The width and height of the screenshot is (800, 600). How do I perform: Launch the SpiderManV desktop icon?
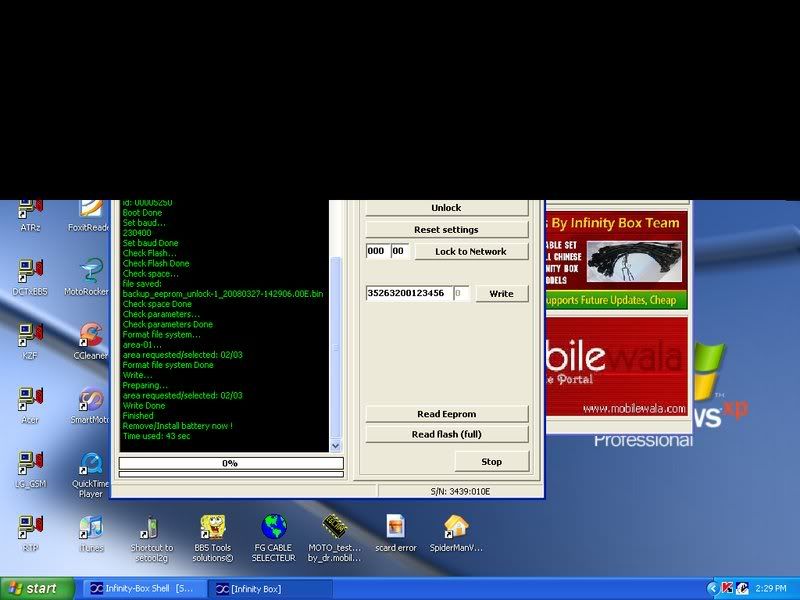[x=456, y=534]
